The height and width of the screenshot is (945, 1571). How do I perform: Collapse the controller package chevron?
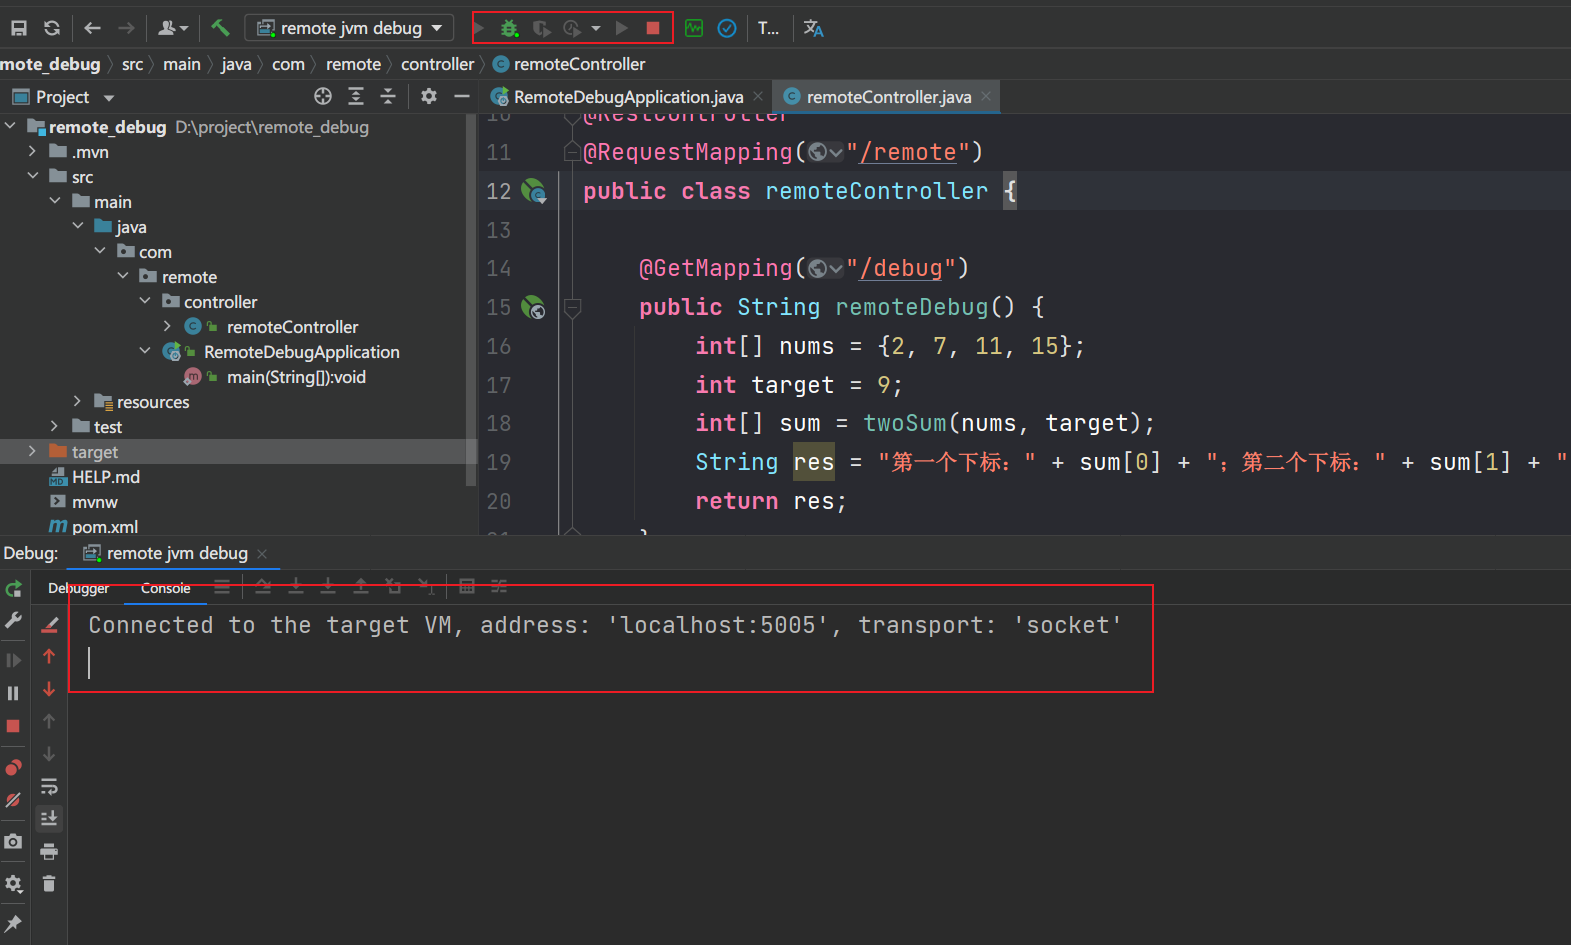(x=145, y=301)
